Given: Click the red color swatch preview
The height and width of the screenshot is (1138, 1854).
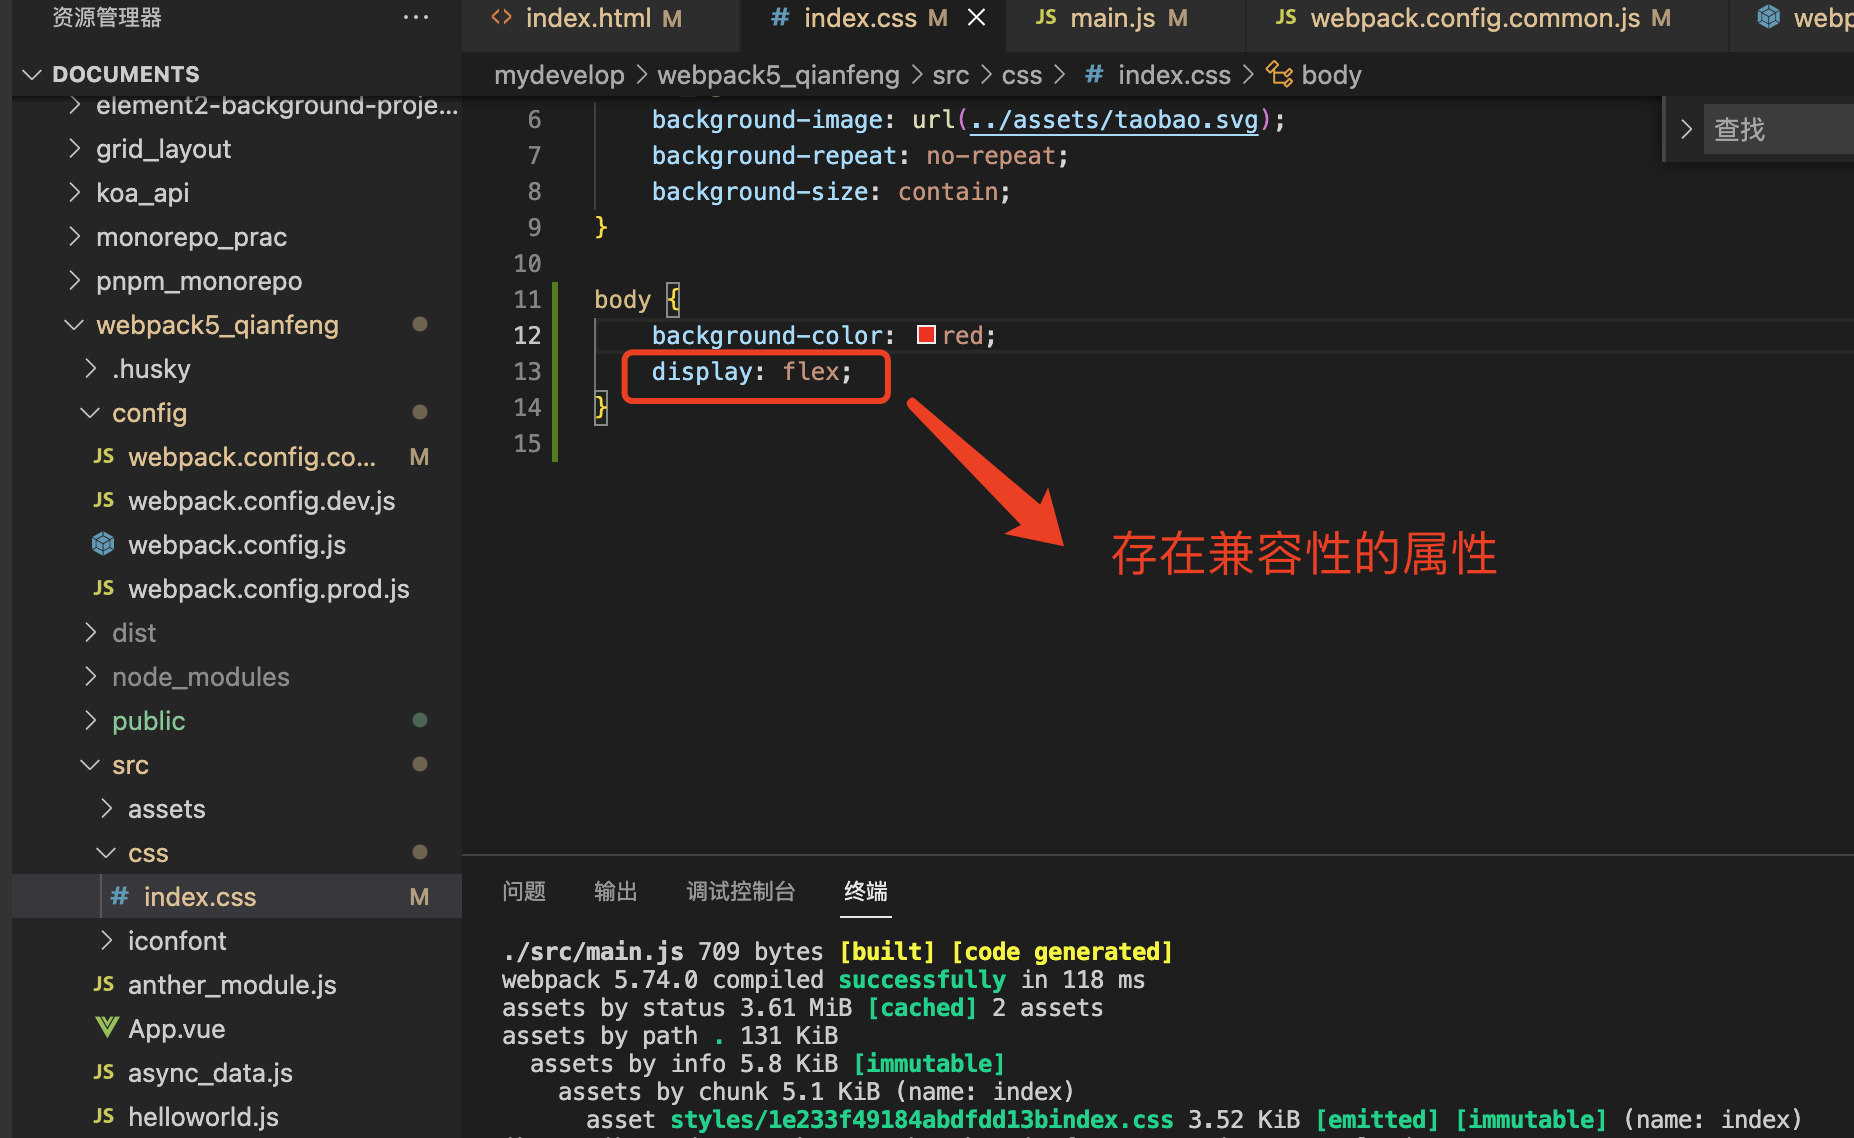Looking at the screenshot, I should pos(926,335).
